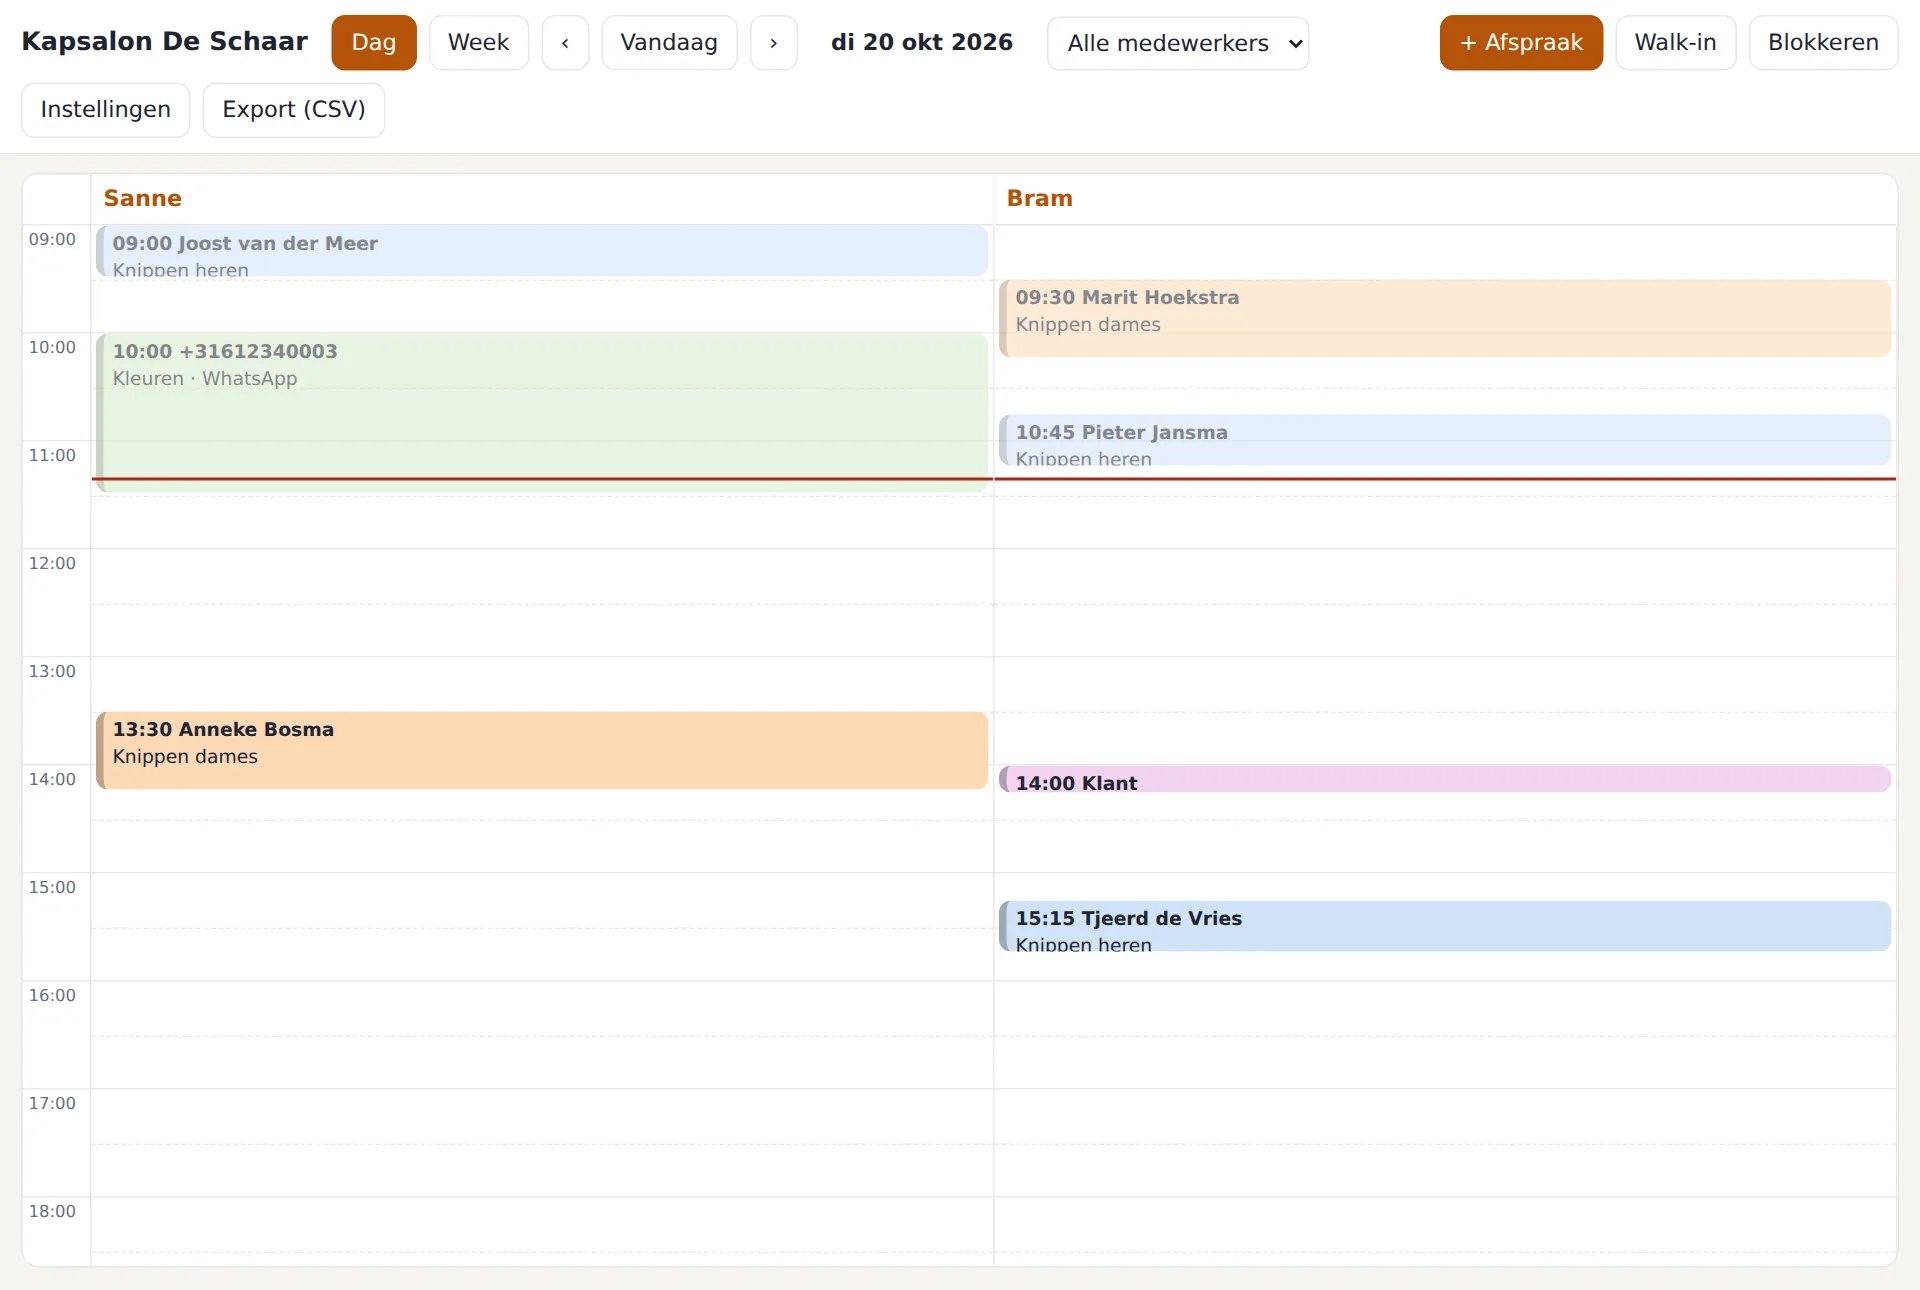Open Tjeerd de Vries 15:15 appointment
Screen dimensions: 1920x1290
pos(1445,926)
